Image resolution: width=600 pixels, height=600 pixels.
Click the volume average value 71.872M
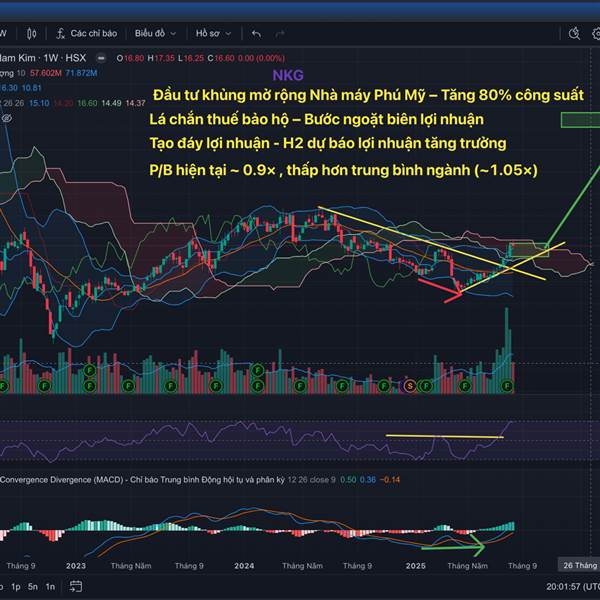click(81, 73)
